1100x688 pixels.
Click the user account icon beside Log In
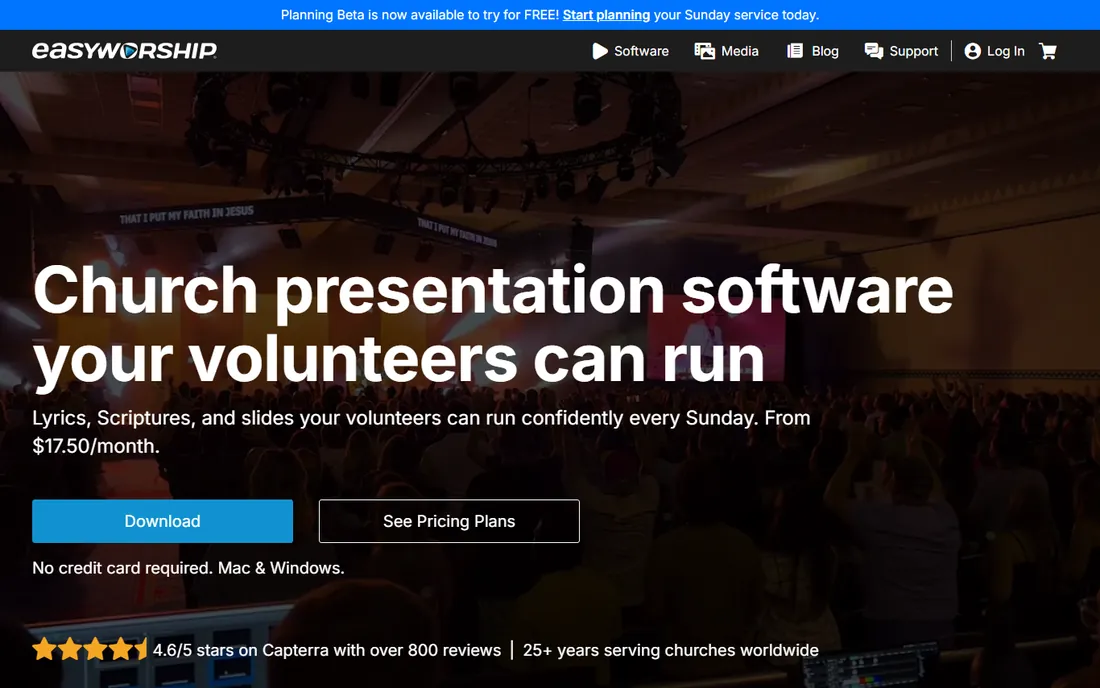tap(972, 51)
